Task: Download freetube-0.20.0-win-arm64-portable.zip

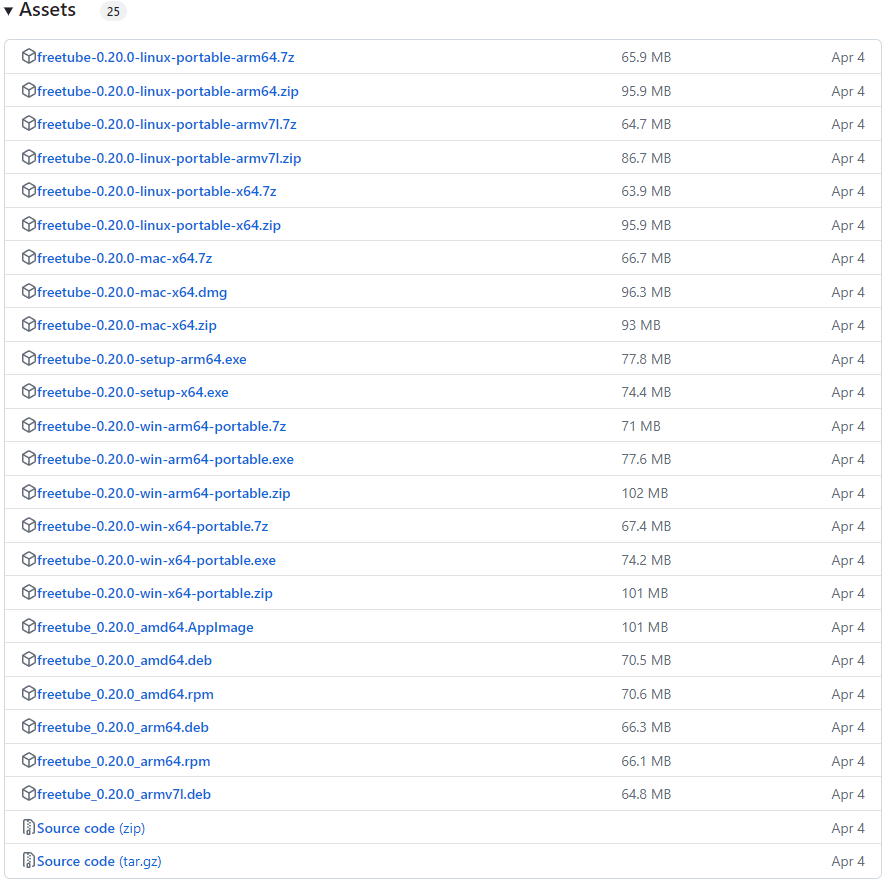Action: pos(164,493)
